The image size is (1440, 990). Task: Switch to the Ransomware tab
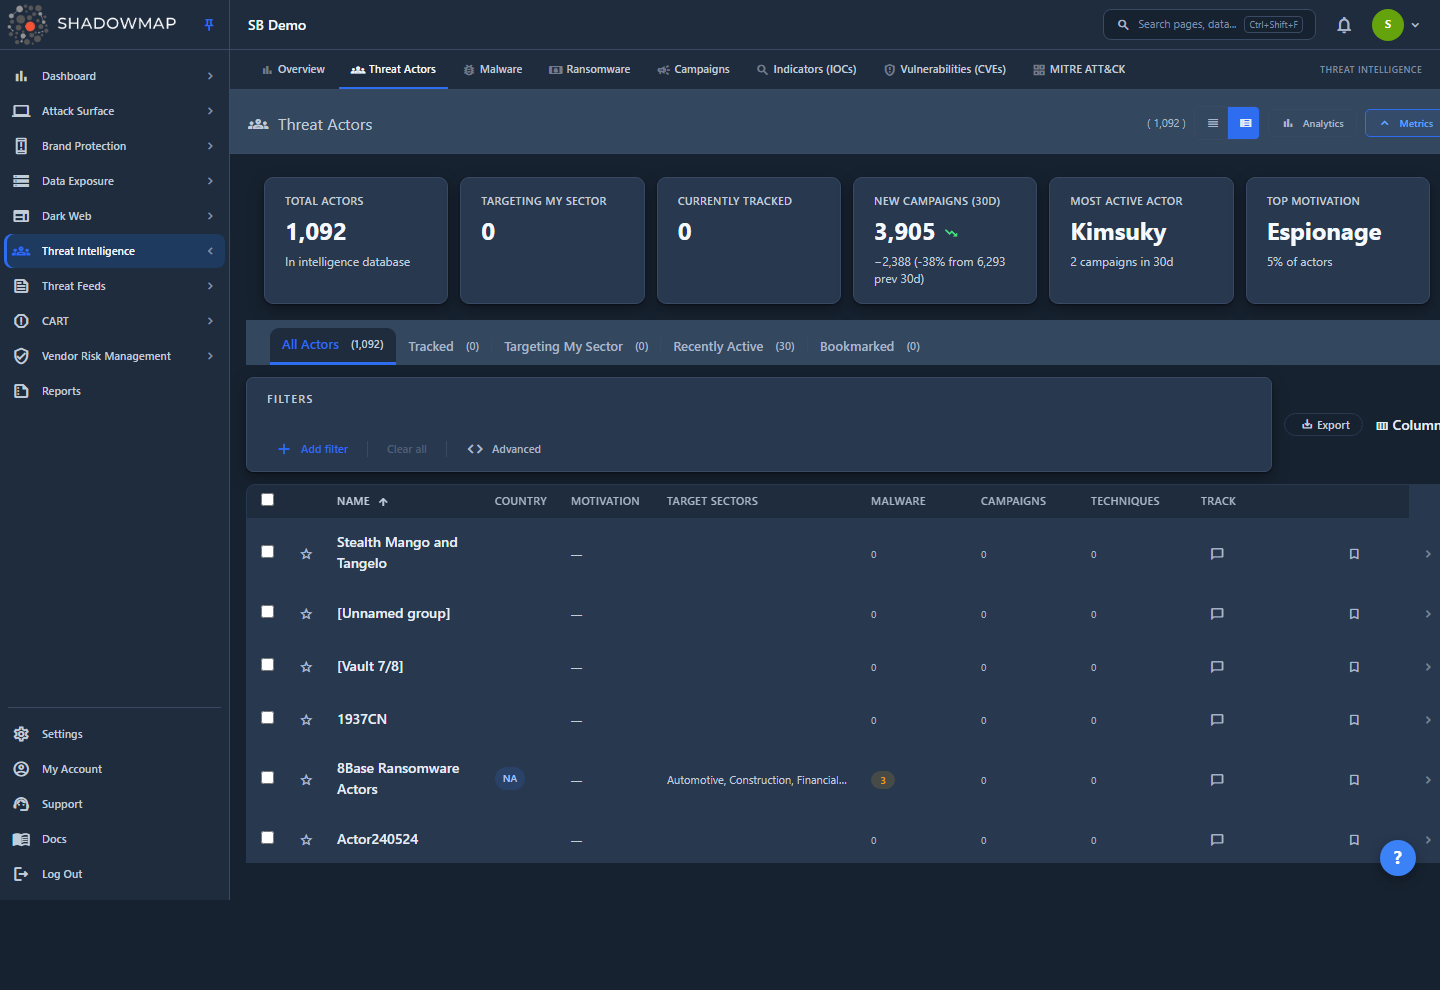coord(590,70)
